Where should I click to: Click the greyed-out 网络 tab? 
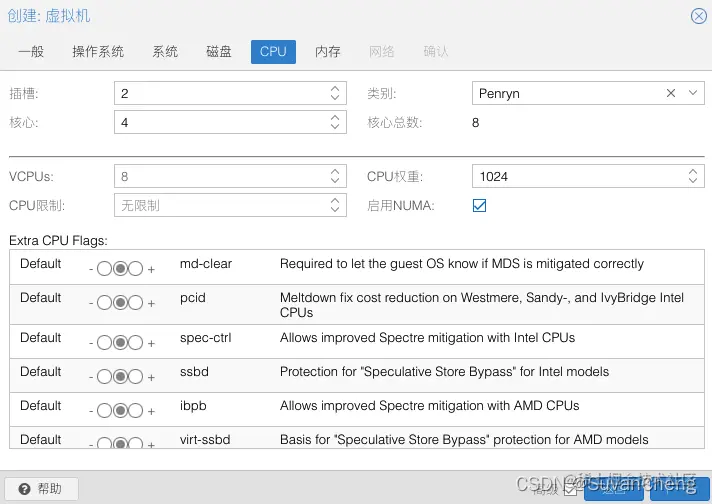(381, 52)
